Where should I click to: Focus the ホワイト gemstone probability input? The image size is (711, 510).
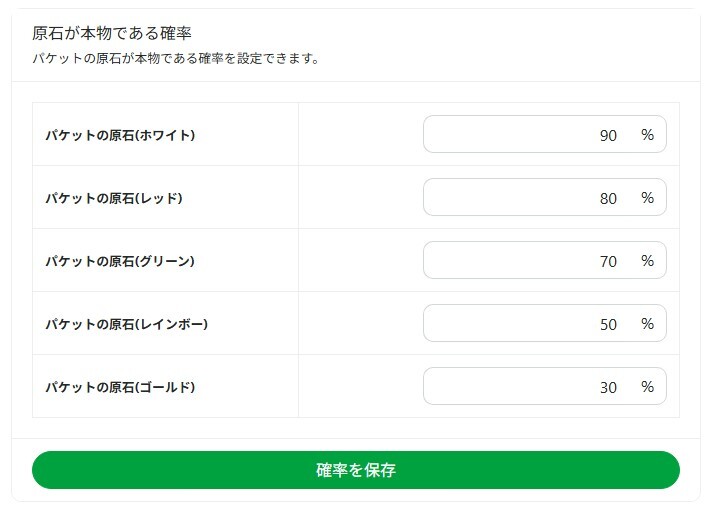point(530,135)
